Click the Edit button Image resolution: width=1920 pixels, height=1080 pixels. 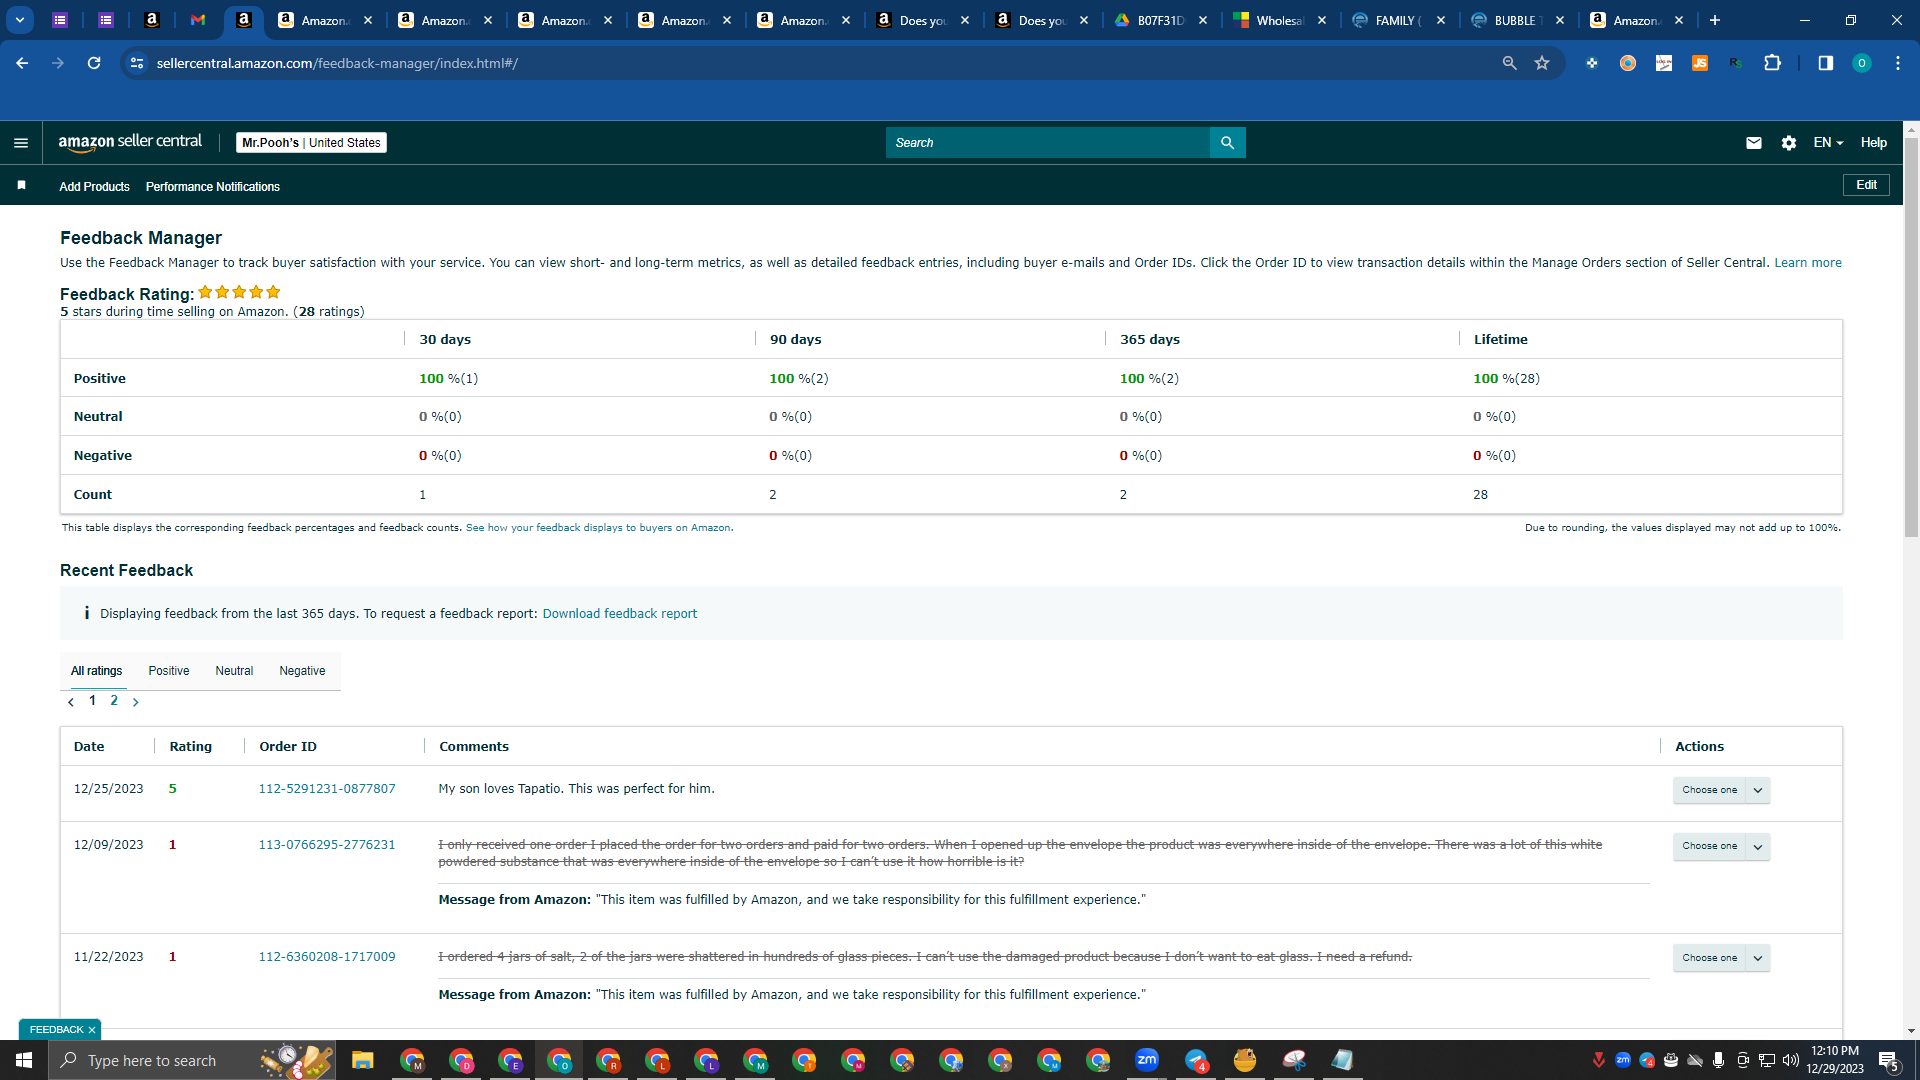1866,185
